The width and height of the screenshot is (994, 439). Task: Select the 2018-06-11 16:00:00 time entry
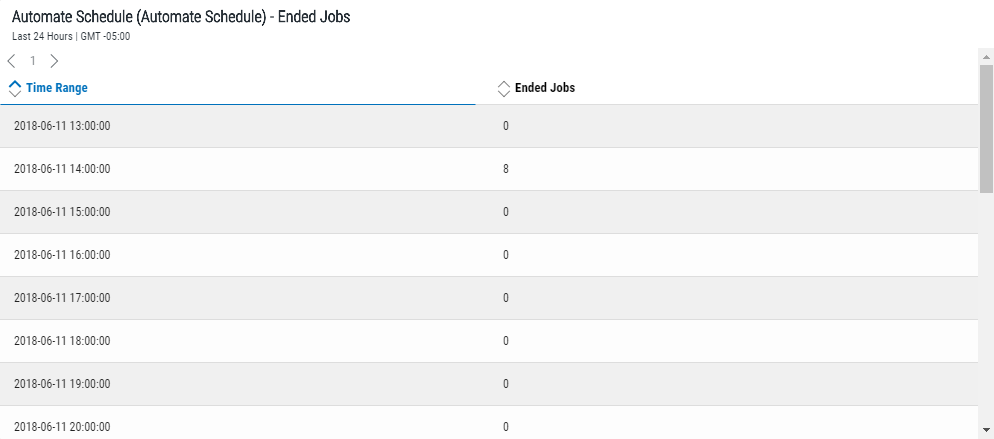point(62,255)
